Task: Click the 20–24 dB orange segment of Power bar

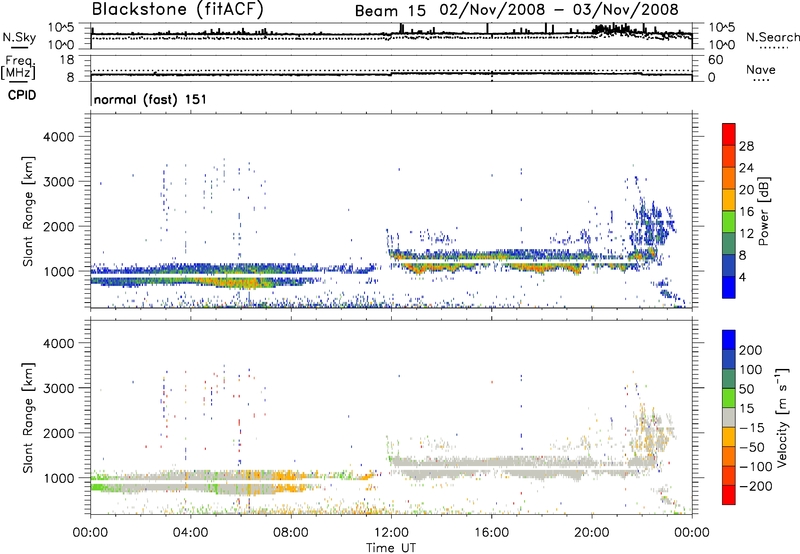Action: pyautogui.click(x=729, y=178)
